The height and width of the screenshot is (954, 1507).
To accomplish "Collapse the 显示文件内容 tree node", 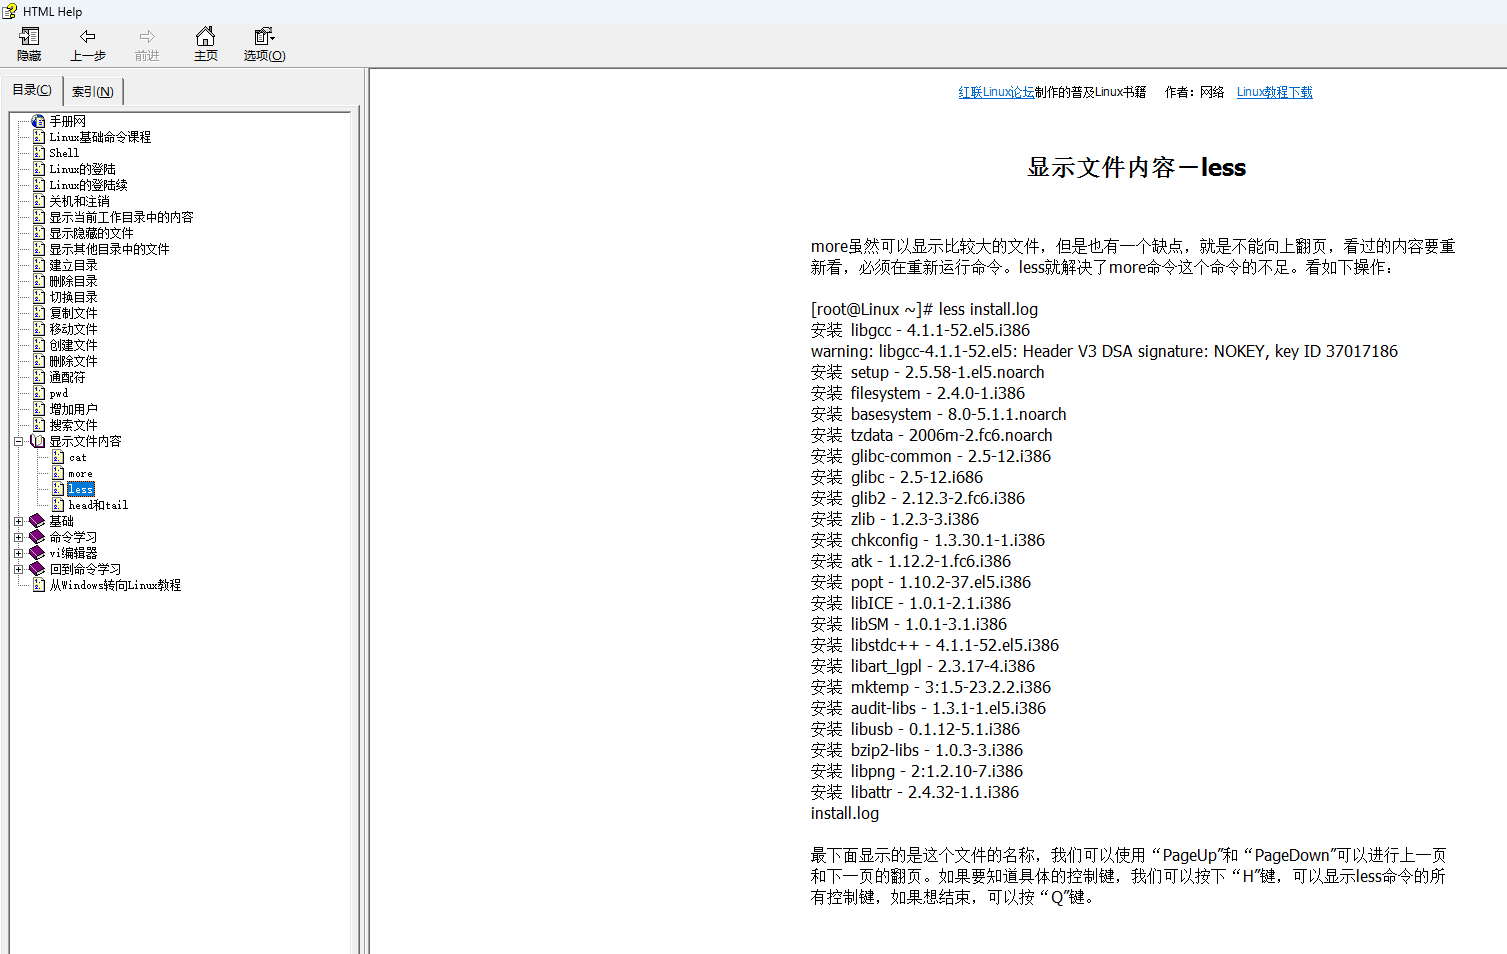I will coord(18,441).
